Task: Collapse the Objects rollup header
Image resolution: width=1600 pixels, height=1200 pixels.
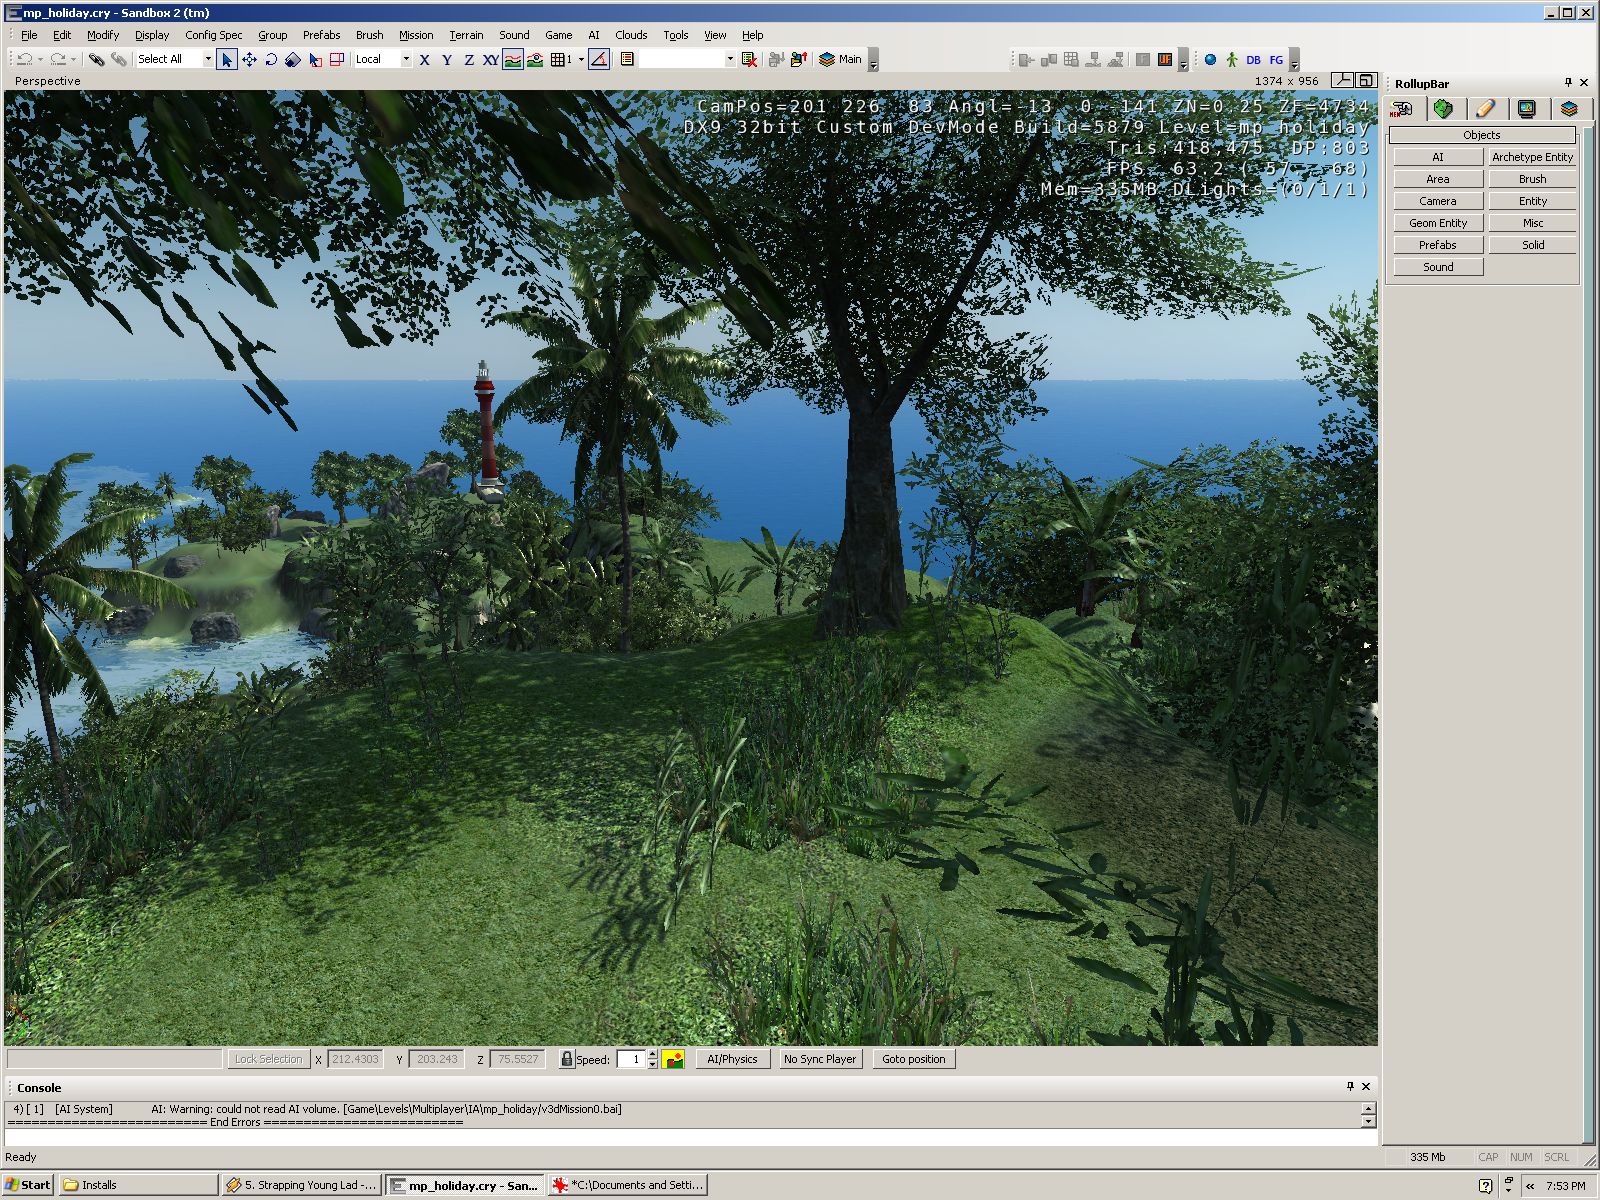Action: 1482,135
